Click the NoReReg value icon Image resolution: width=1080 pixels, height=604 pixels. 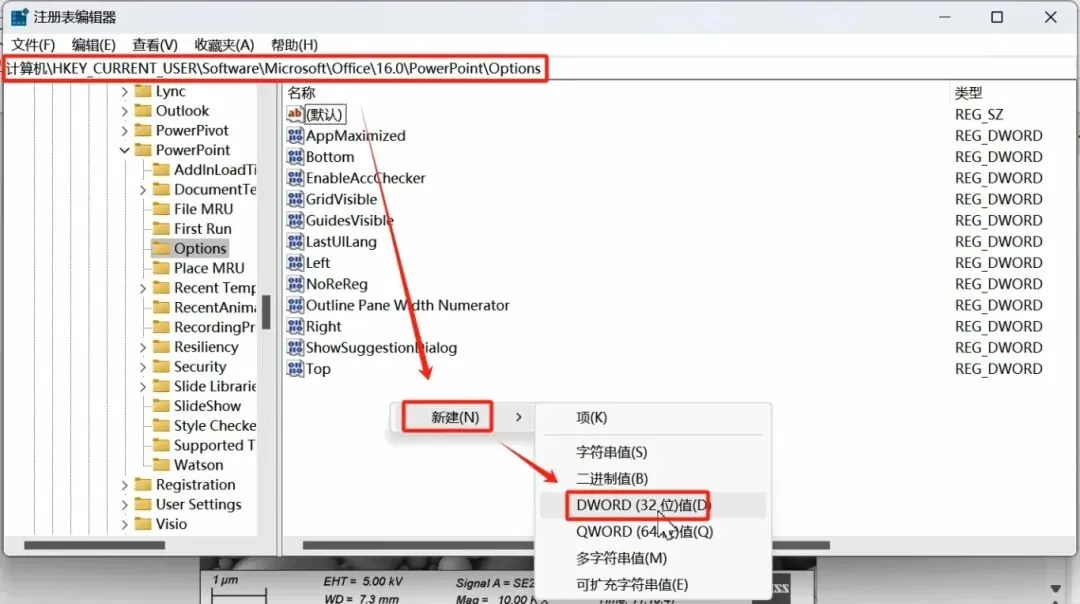point(295,284)
